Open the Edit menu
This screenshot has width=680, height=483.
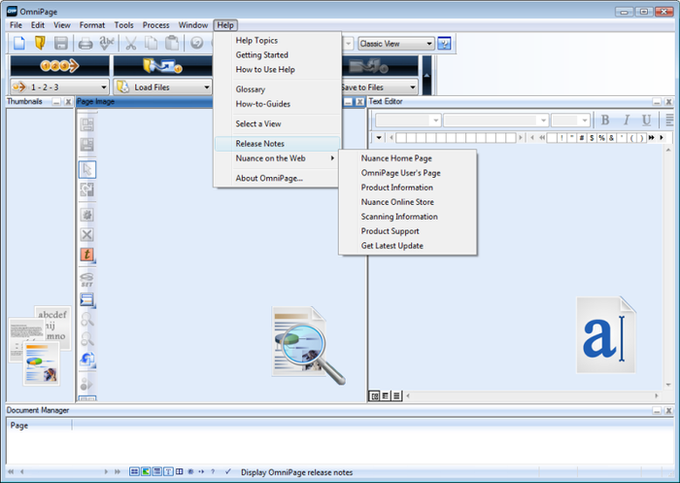coord(38,25)
